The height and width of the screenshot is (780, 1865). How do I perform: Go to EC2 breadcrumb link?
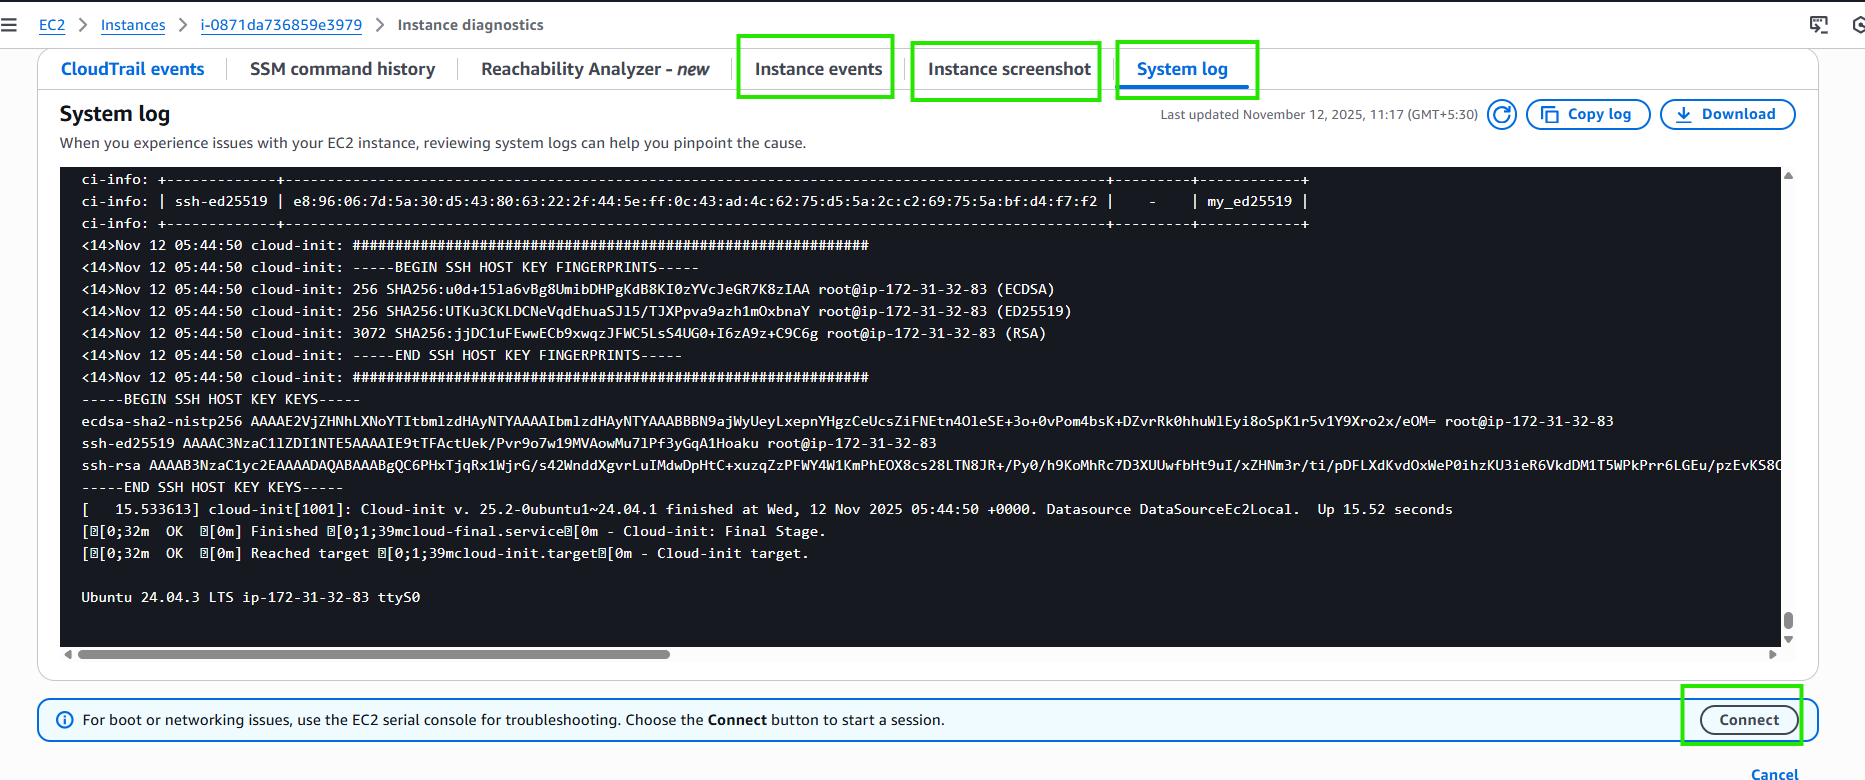(52, 25)
